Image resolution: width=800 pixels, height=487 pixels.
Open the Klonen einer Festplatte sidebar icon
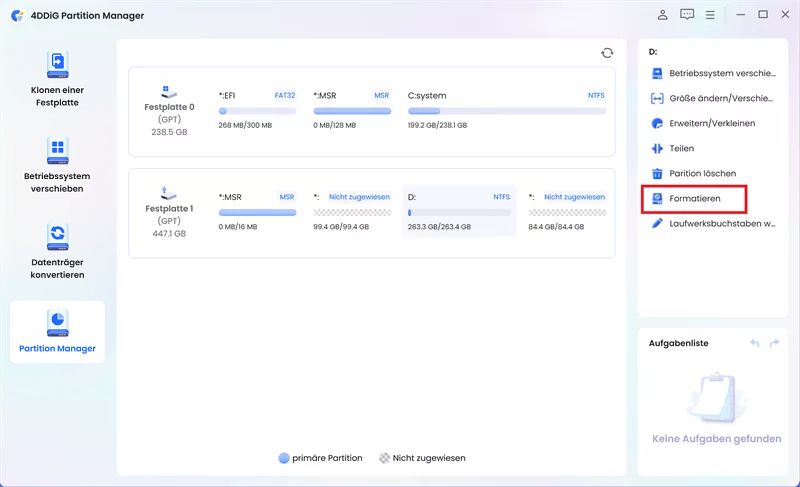click(x=58, y=64)
